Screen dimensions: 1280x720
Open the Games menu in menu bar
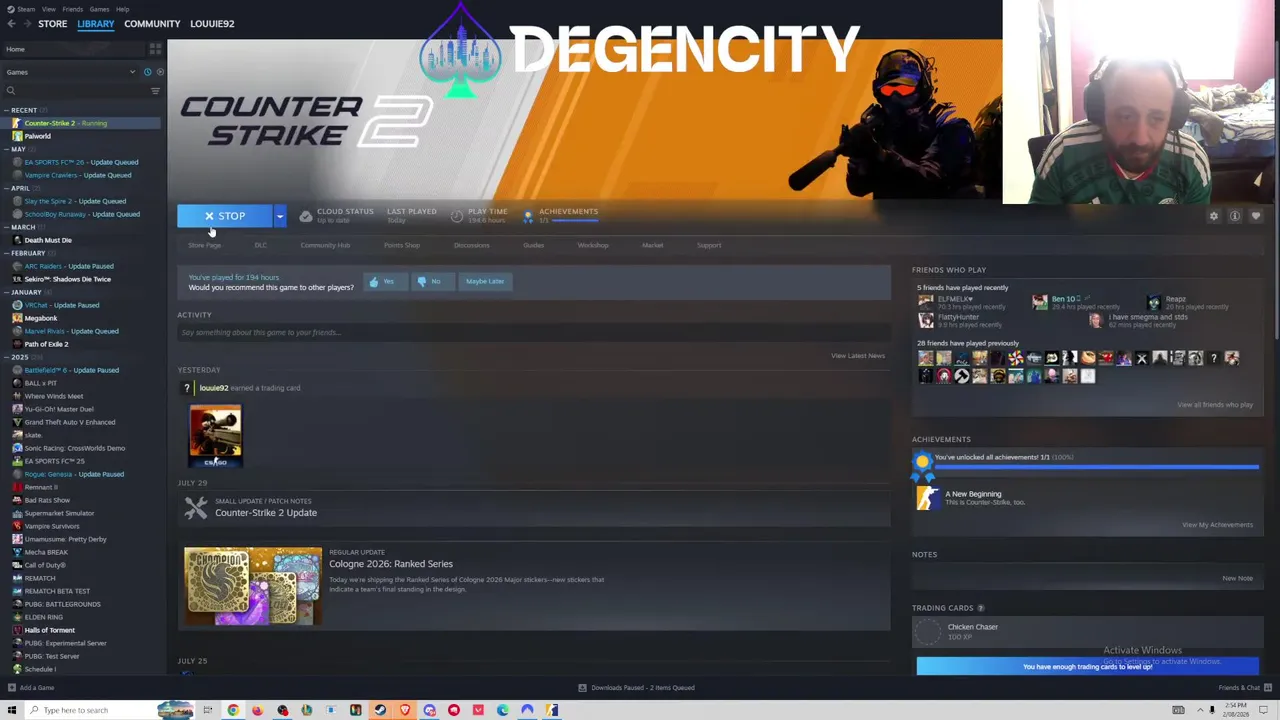pos(99,9)
